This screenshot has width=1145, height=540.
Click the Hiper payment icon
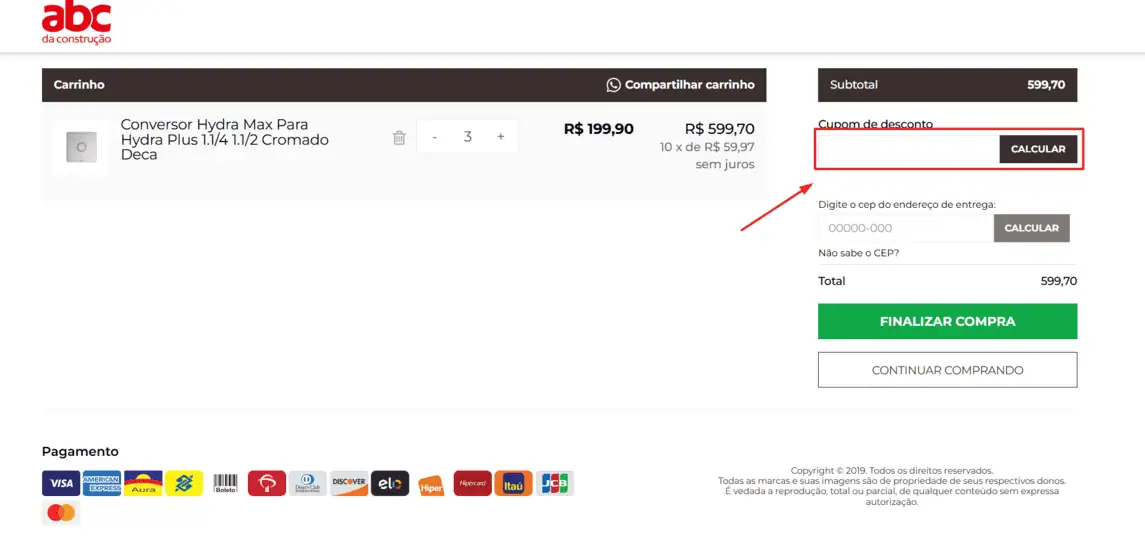431,487
